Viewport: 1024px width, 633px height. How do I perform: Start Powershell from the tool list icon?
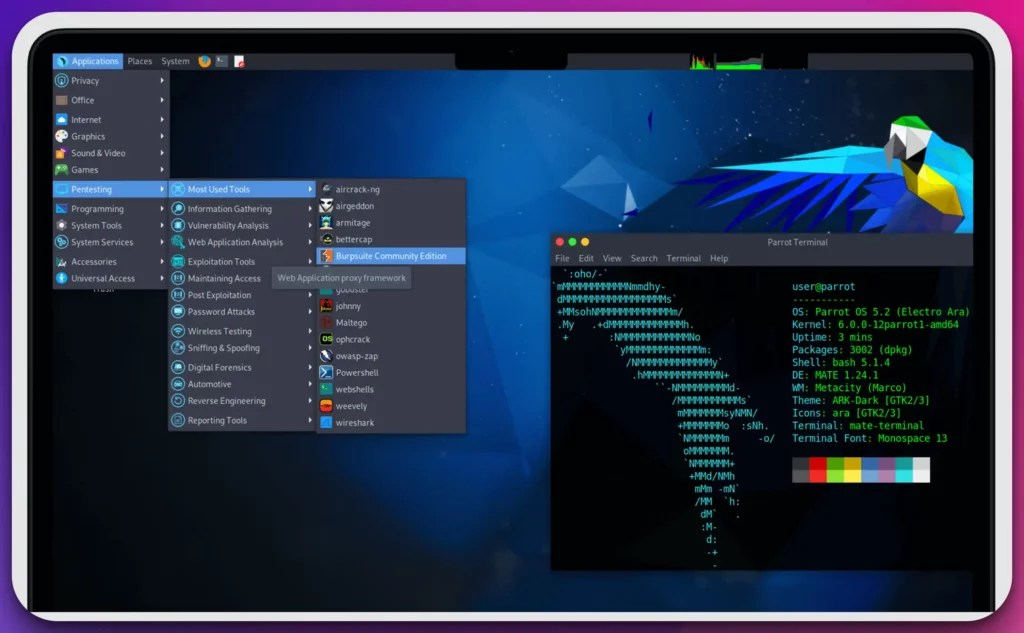tap(326, 372)
